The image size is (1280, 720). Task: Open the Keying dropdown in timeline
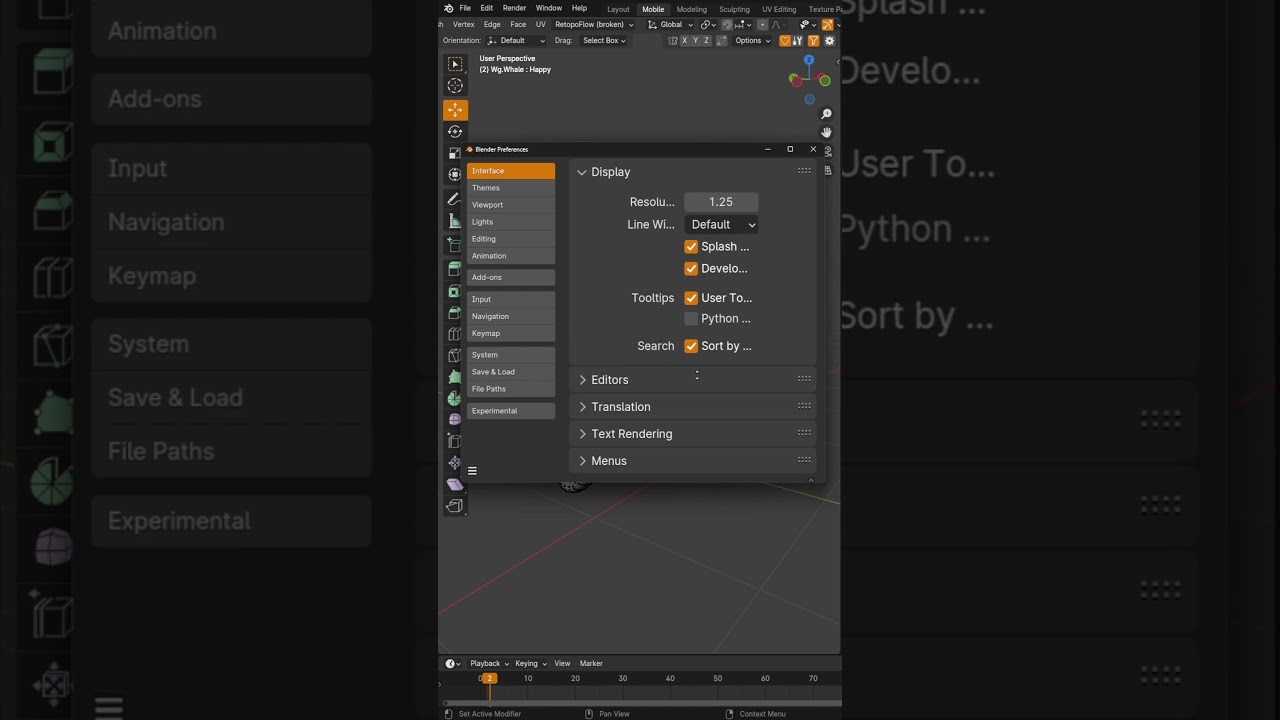tap(530, 663)
